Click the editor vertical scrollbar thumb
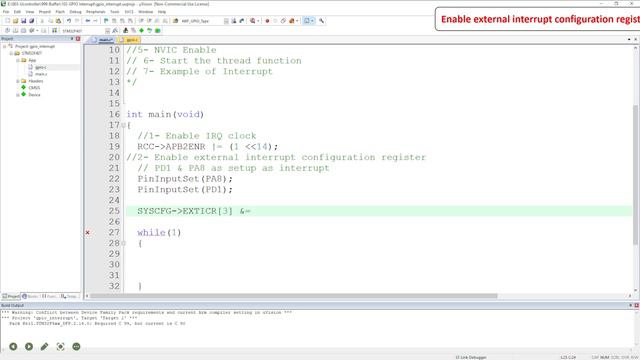The height and width of the screenshot is (360, 640). (636, 175)
